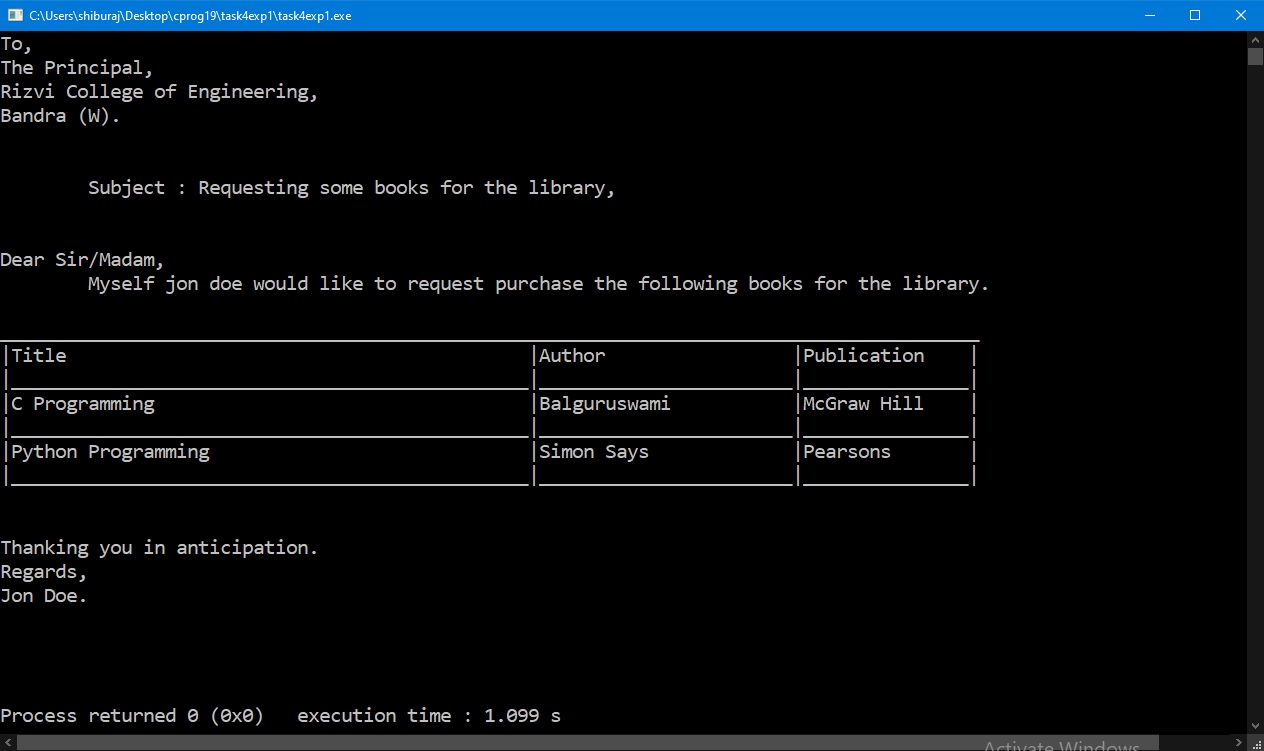This screenshot has height=751, width=1264.
Task: Click the horizontal scrollbar right arrow
Action: (1238, 743)
